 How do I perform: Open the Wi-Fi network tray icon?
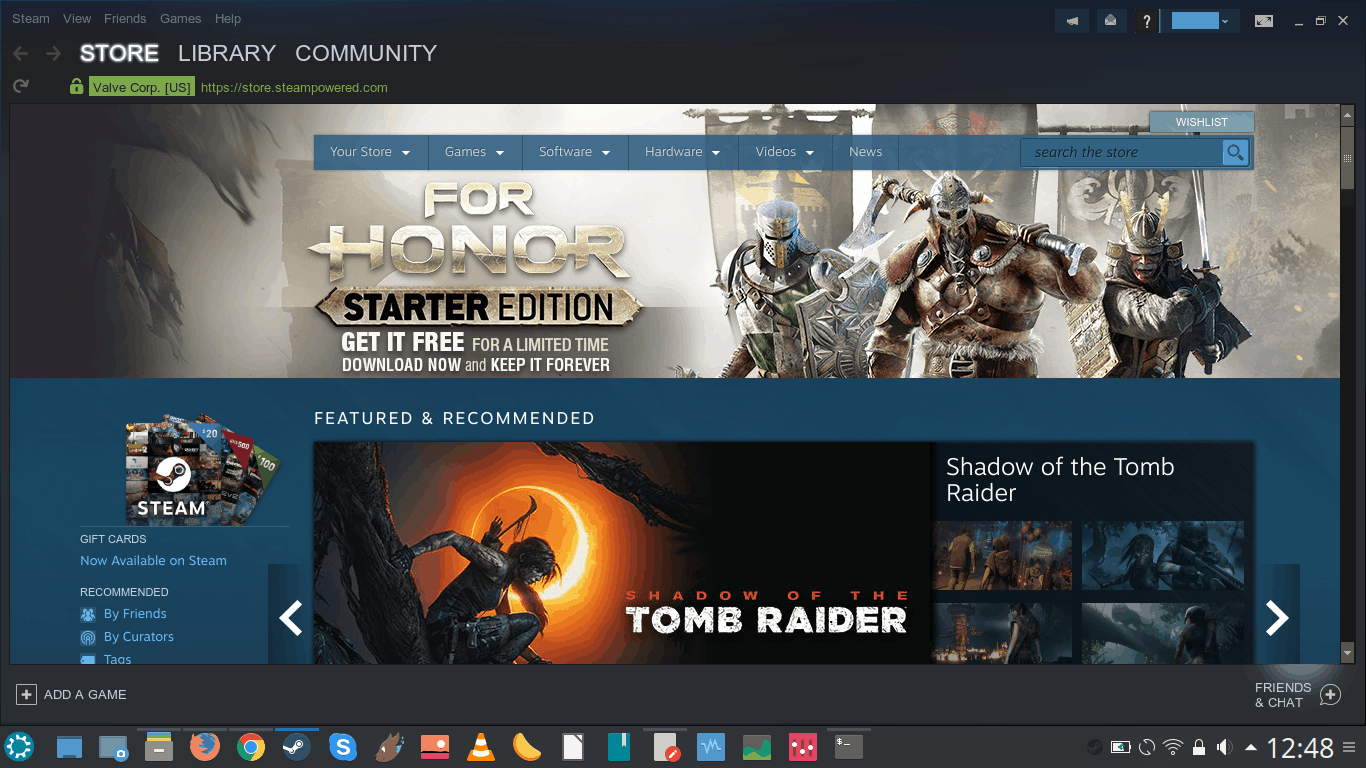pyautogui.click(x=1173, y=747)
